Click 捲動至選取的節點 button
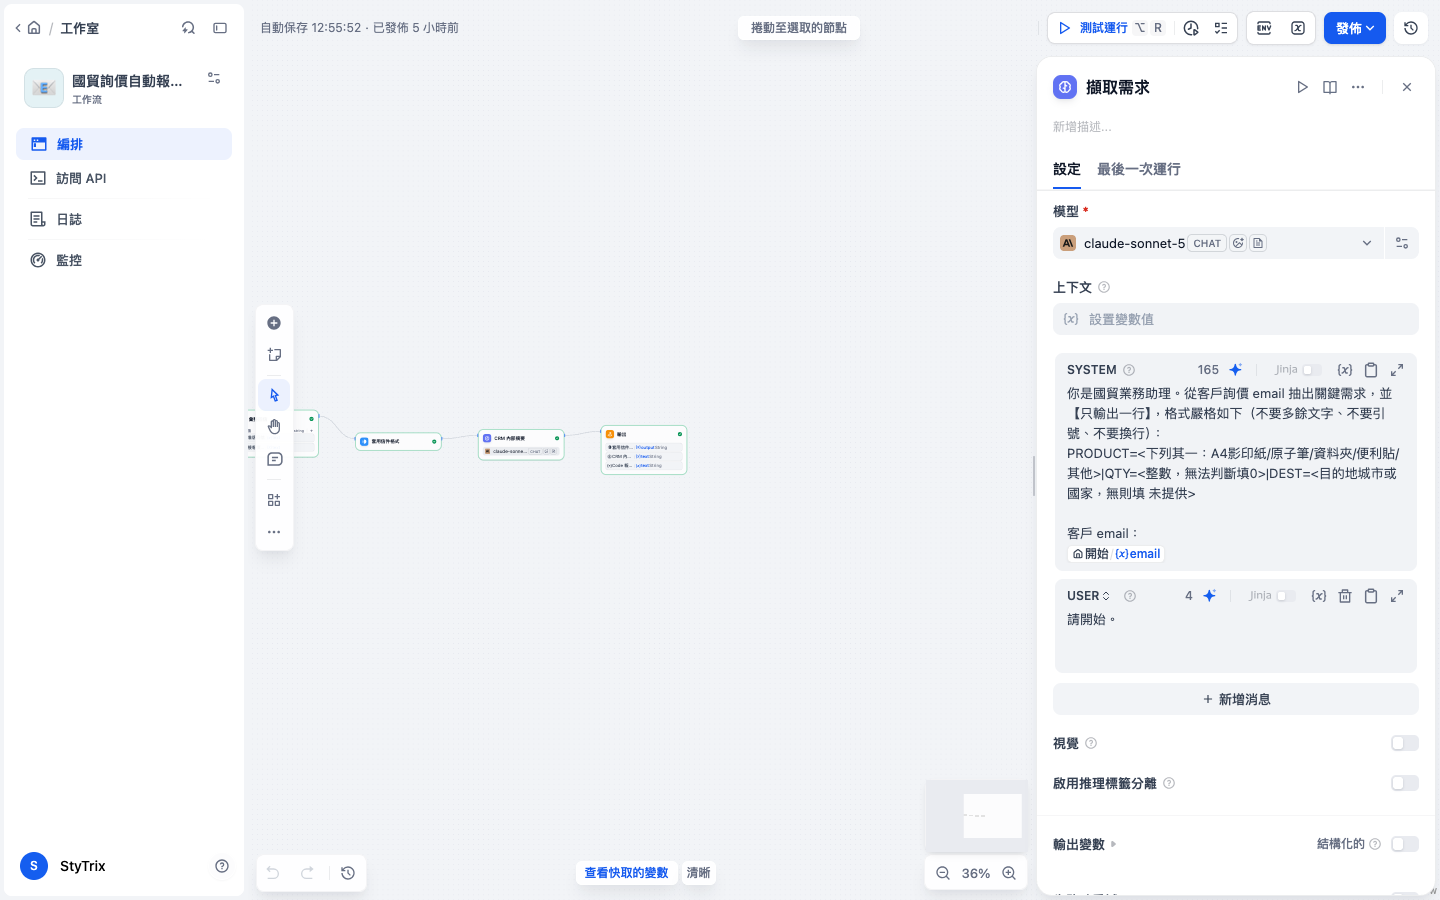The image size is (1440, 900). 799,28
